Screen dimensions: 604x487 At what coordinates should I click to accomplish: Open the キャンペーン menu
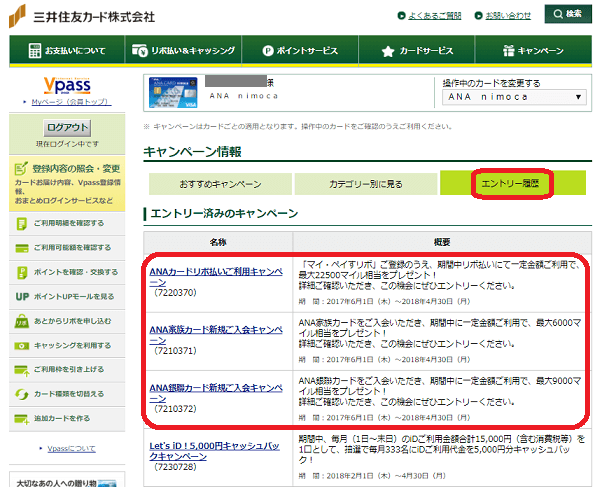click(x=534, y=50)
